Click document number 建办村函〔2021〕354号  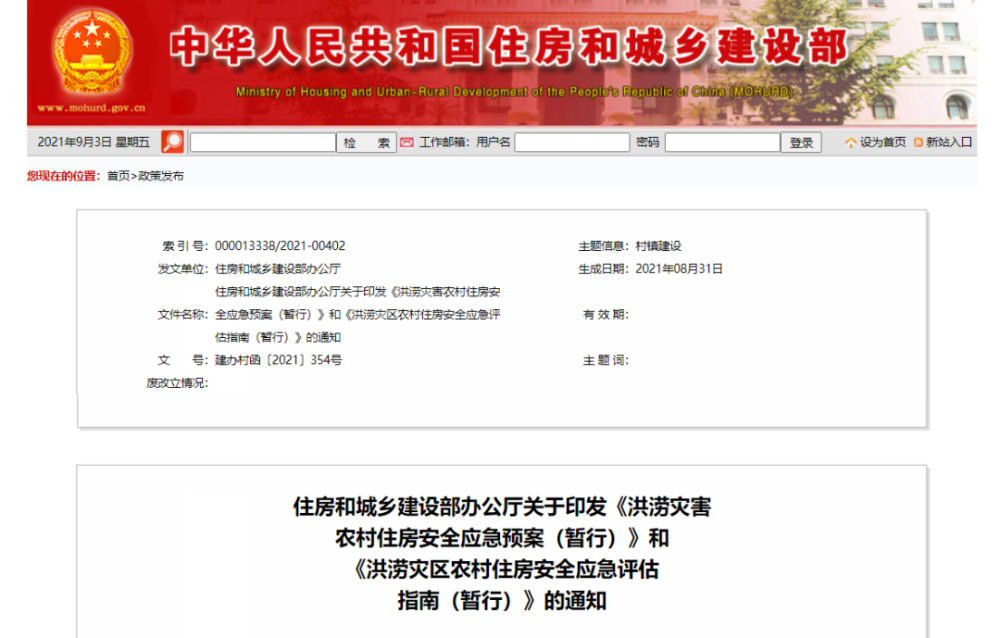click(x=278, y=360)
